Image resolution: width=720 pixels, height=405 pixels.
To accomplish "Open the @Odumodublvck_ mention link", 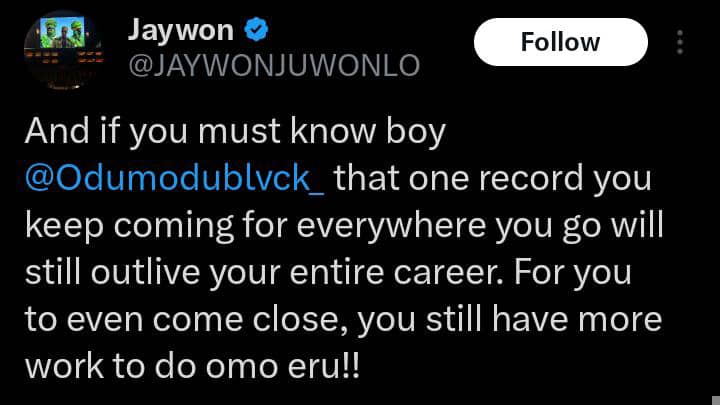I will coord(174,178).
